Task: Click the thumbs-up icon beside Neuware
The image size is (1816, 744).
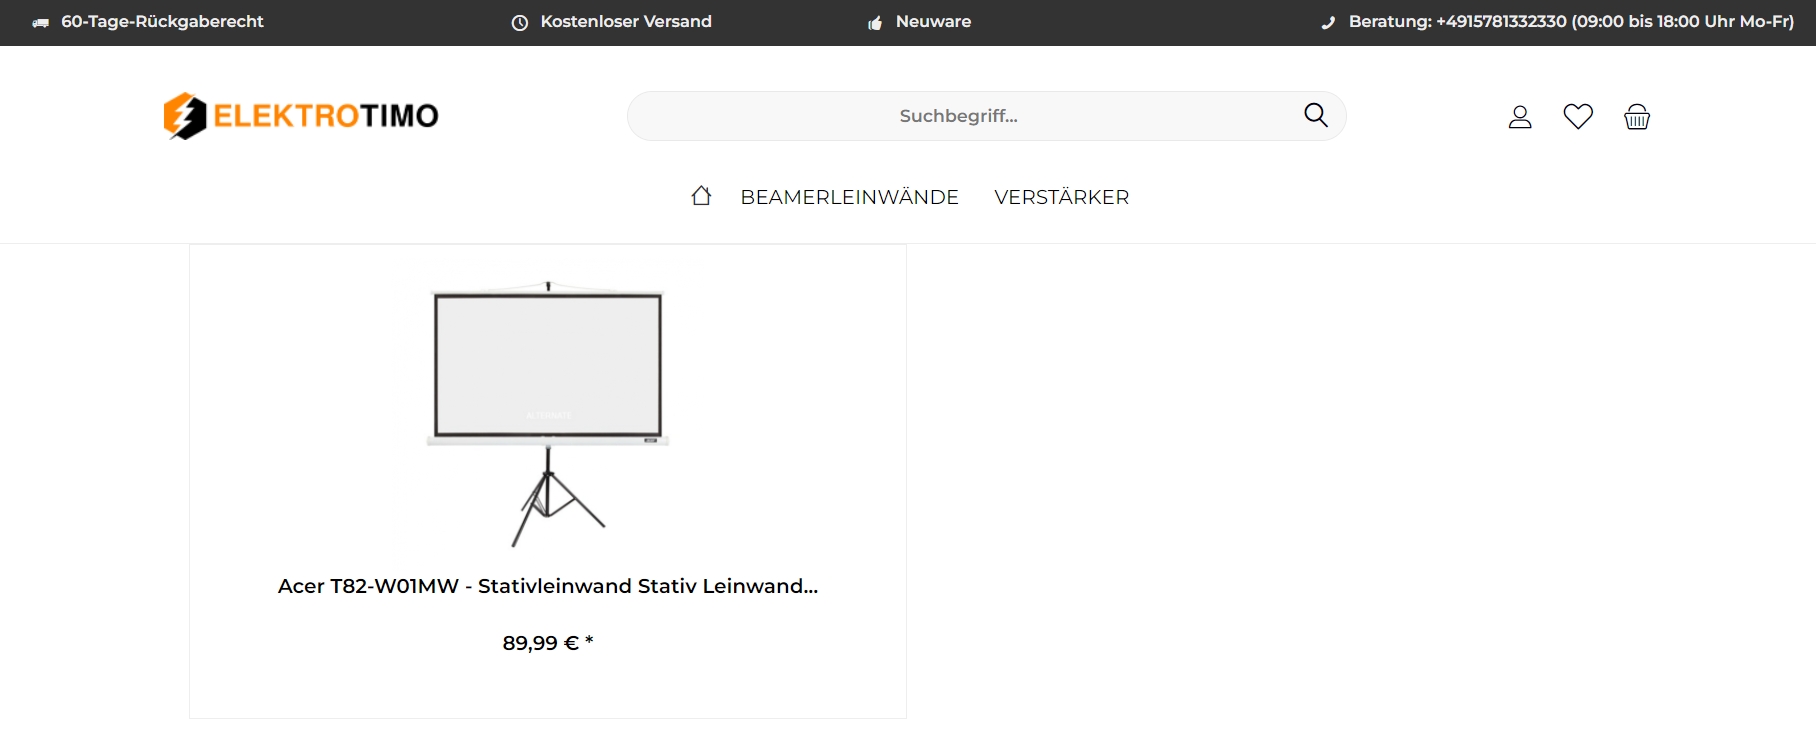Action: click(875, 23)
